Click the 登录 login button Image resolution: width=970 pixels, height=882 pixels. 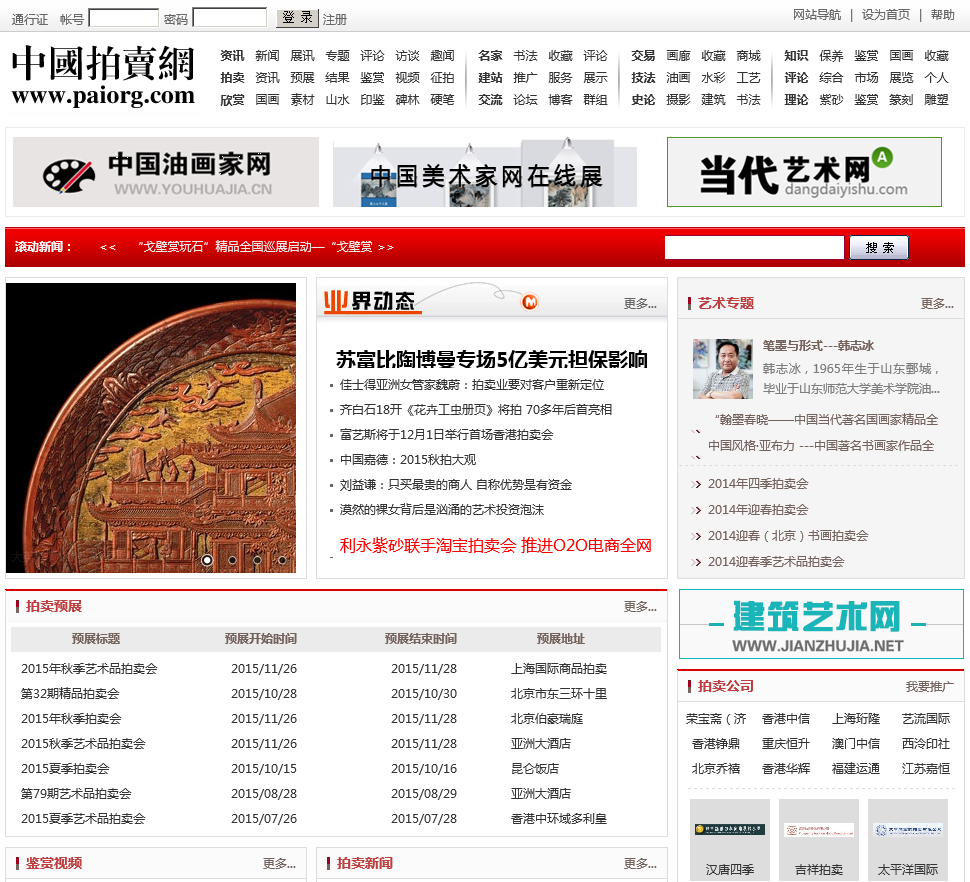297,18
